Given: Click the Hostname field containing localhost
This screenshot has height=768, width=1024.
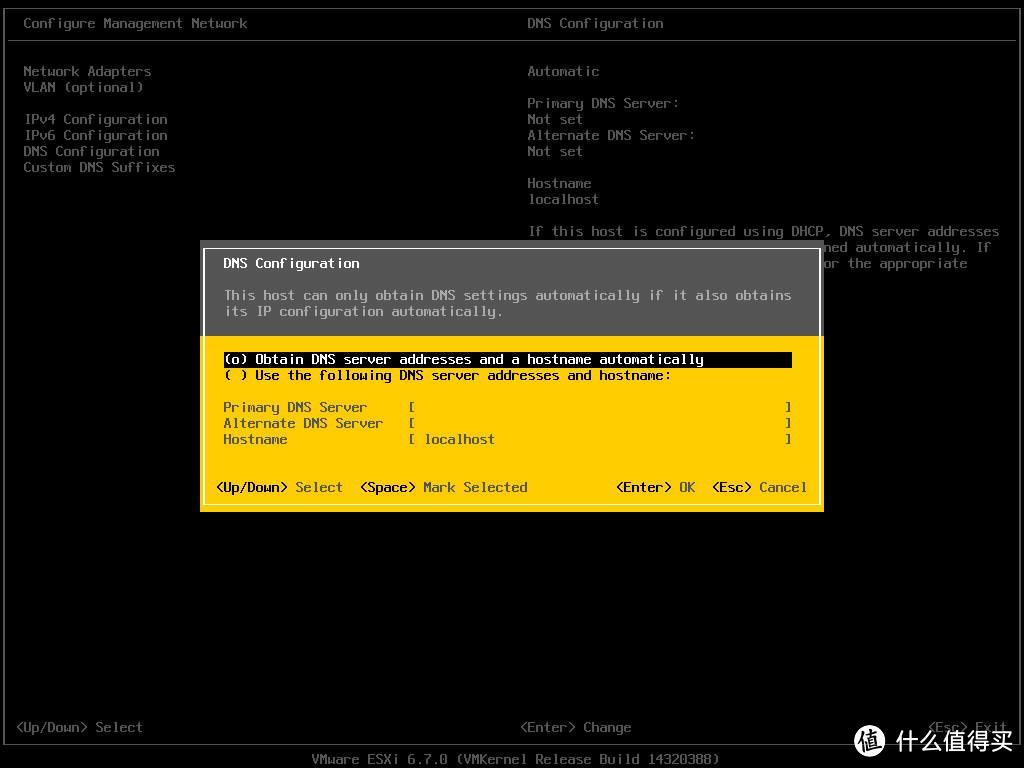Looking at the screenshot, I should (600, 439).
